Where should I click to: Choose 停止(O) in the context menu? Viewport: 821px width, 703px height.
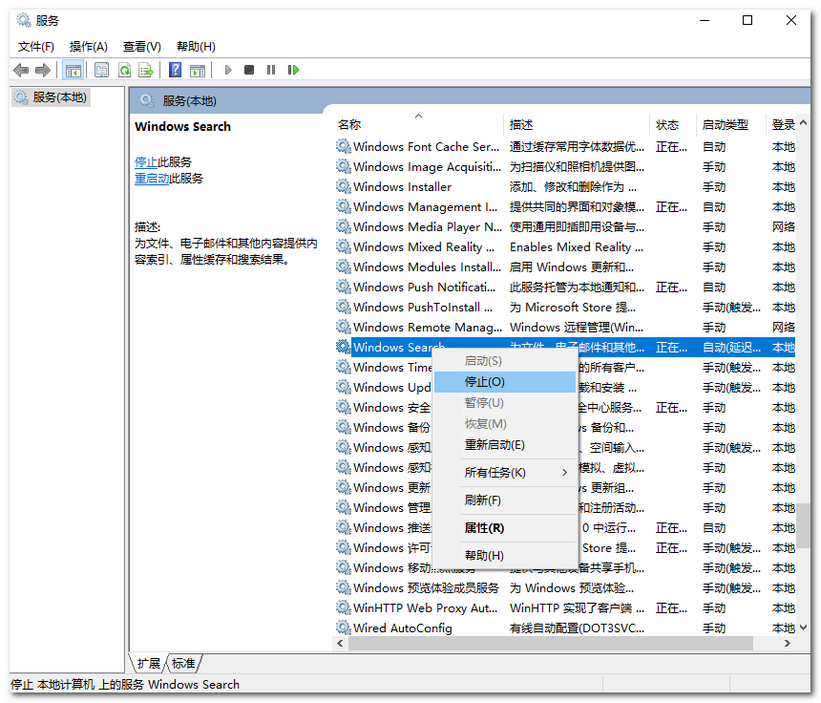pos(485,382)
